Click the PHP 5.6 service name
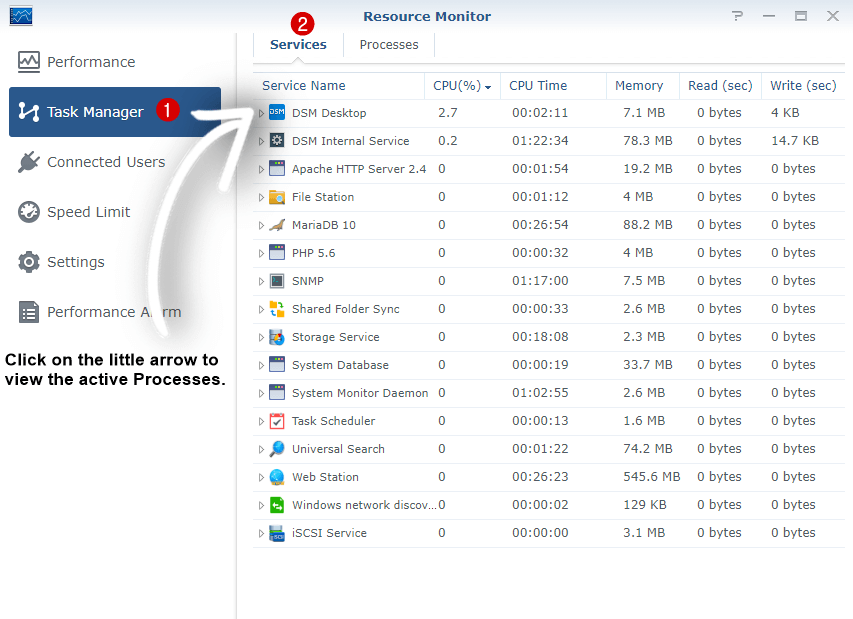This screenshot has width=853, height=619. pyautogui.click(x=313, y=253)
